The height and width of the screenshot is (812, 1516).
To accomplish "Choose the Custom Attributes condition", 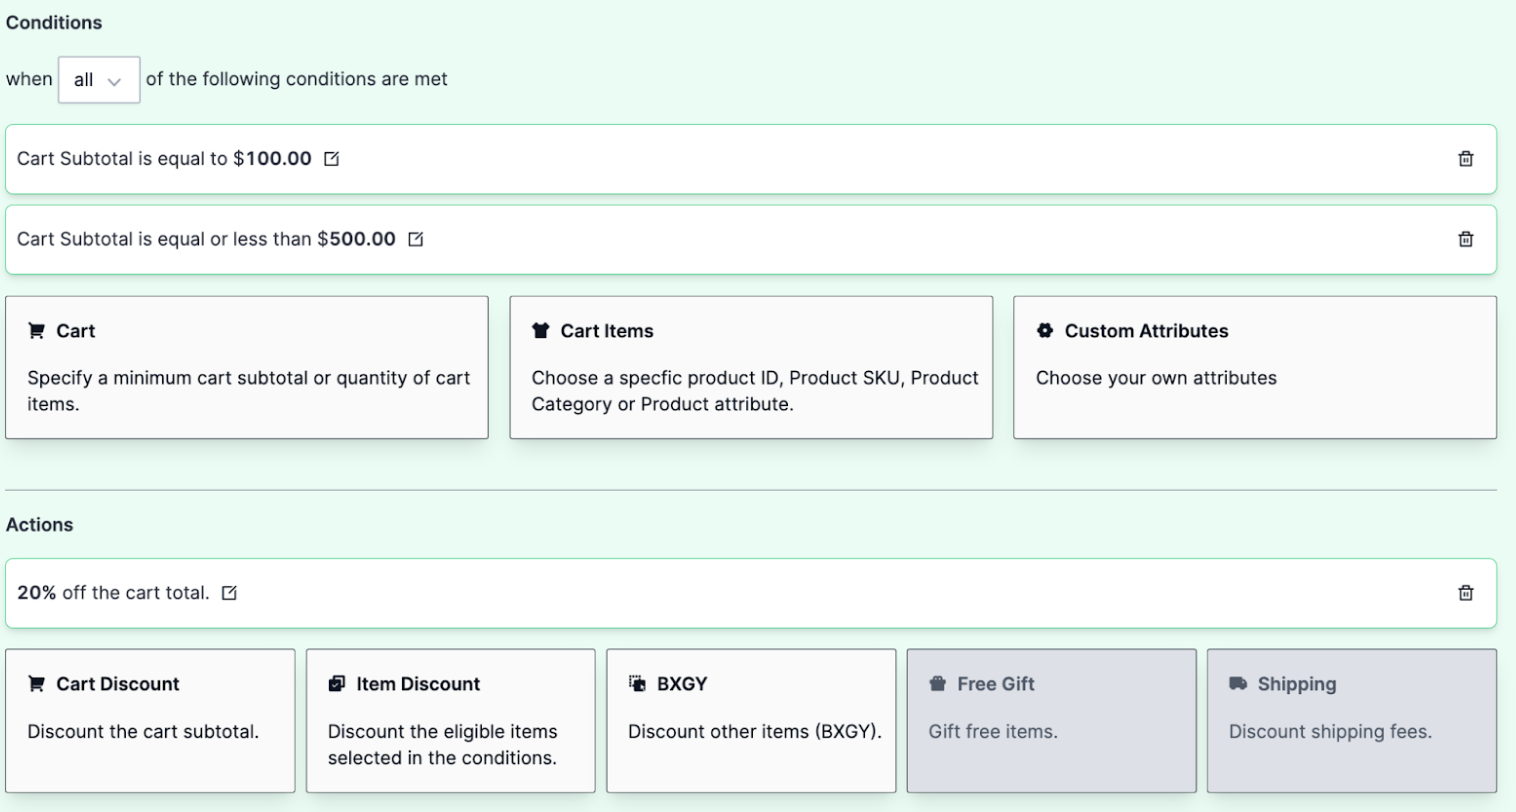I will click(1254, 367).
